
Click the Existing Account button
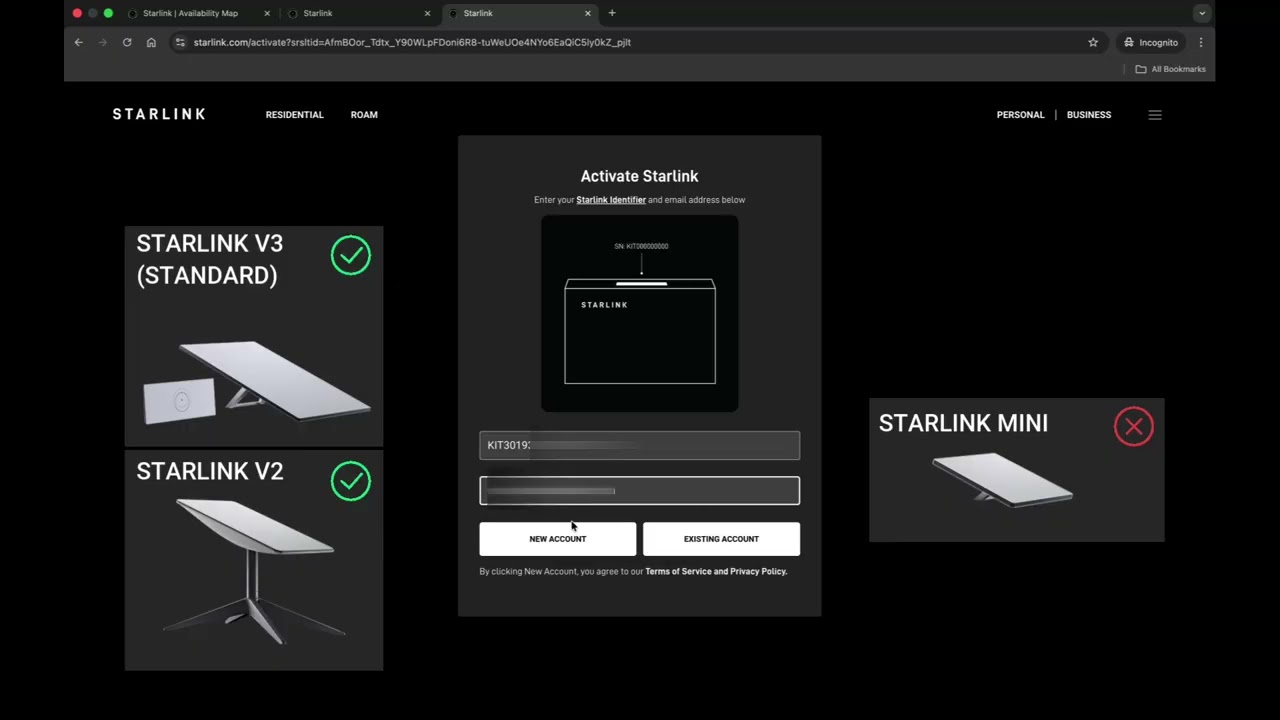[721, 539]
